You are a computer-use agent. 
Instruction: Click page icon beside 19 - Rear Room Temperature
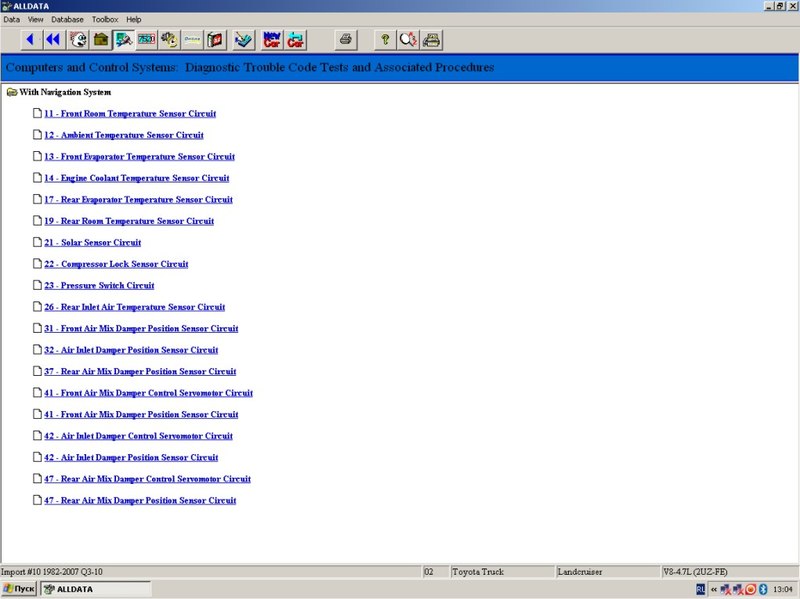pos(37,220)
